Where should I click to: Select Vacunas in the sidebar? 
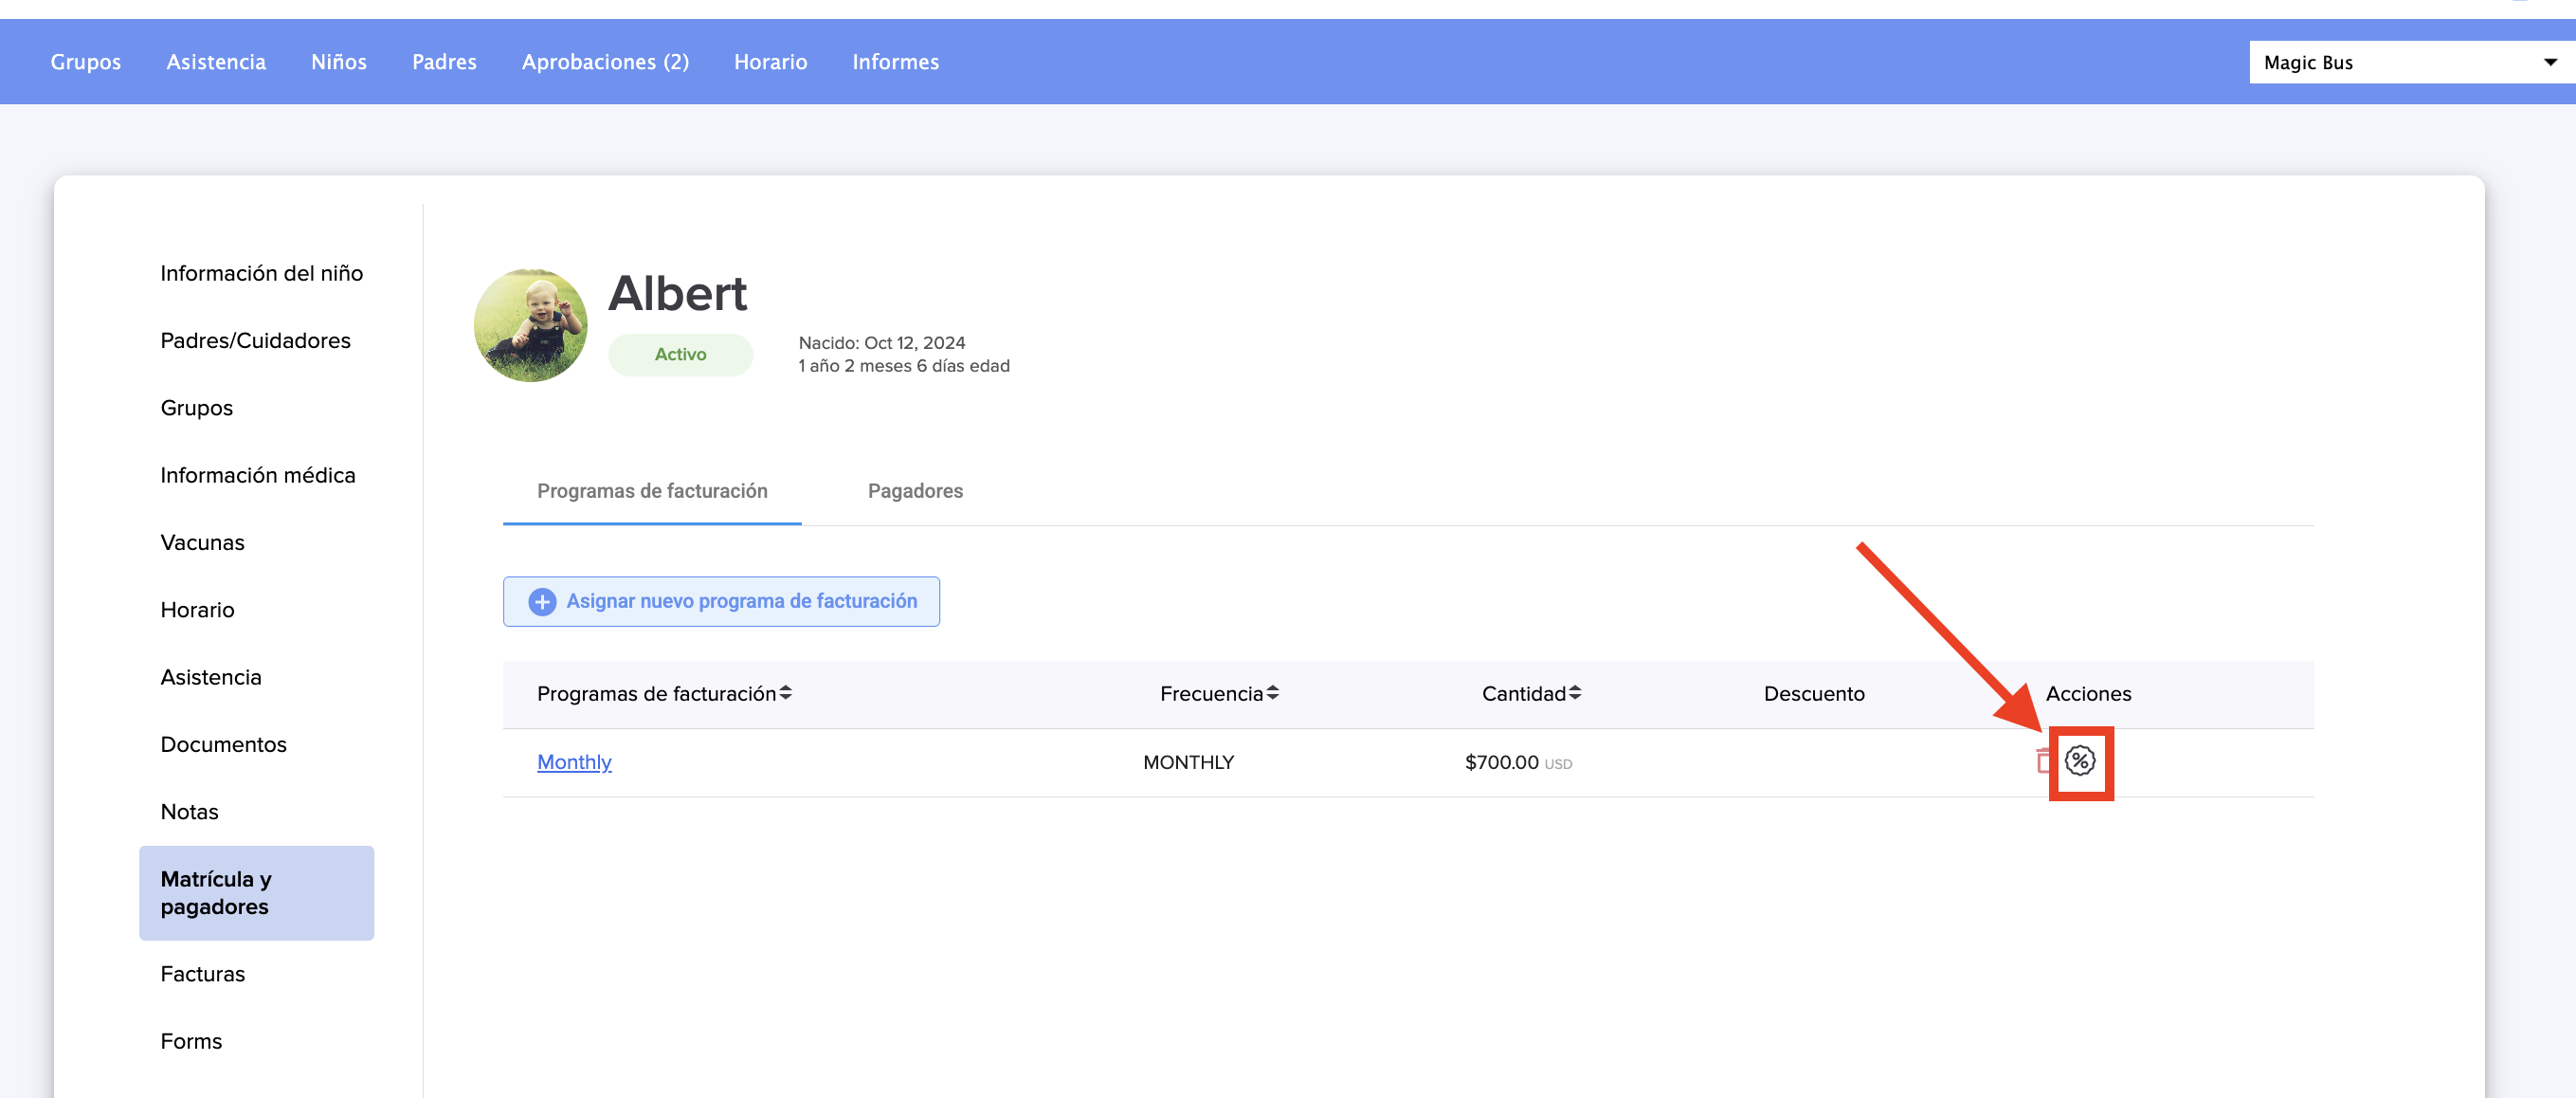[x=202, y=542]
